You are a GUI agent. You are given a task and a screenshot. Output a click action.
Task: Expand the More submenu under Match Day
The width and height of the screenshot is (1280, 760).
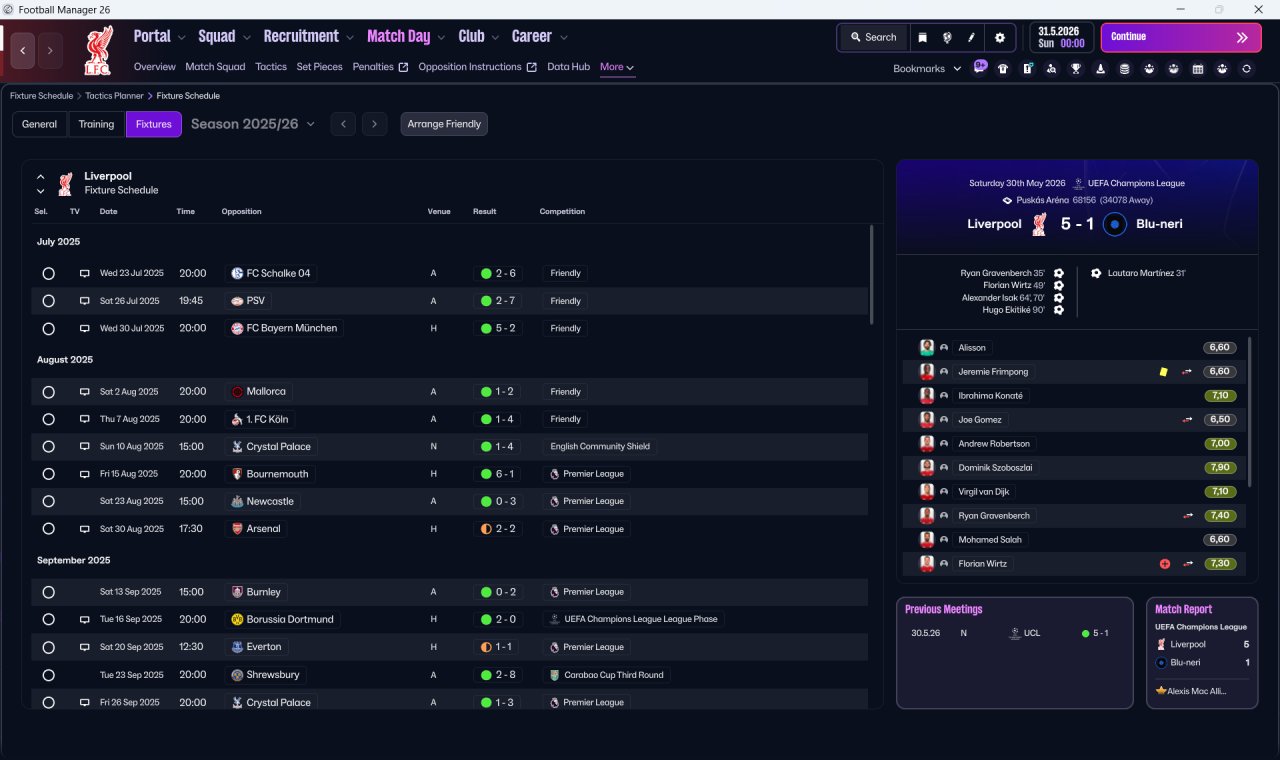(617, 67)
